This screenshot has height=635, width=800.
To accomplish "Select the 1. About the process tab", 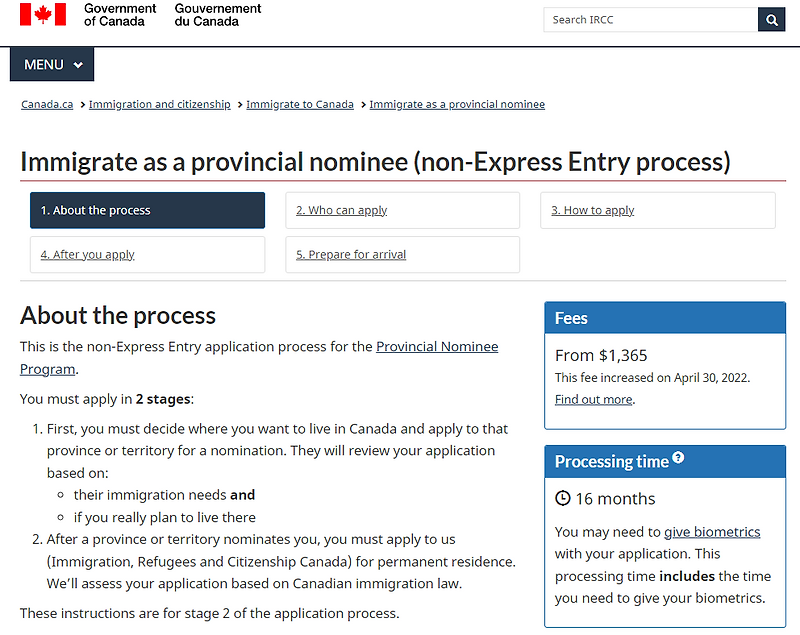I will click(147, 210).
